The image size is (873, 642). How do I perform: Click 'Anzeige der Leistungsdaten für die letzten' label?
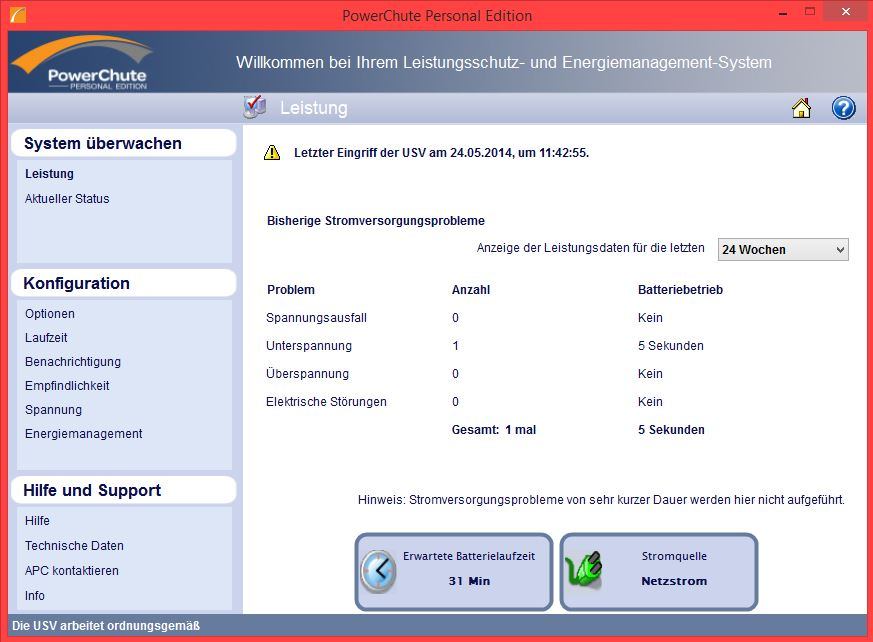coord(590,248)
